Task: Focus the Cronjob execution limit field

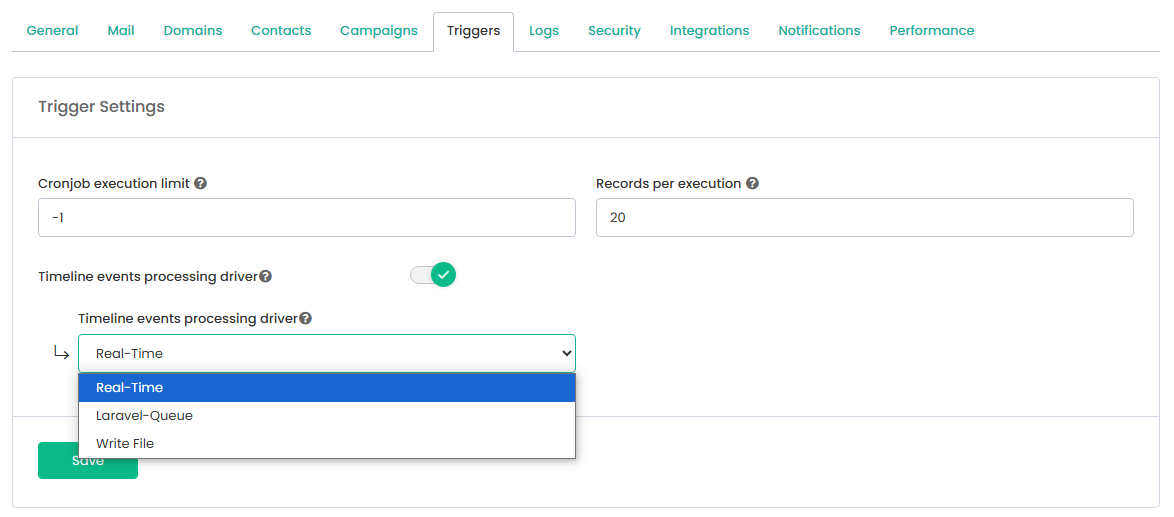Action: pos(307,218)
